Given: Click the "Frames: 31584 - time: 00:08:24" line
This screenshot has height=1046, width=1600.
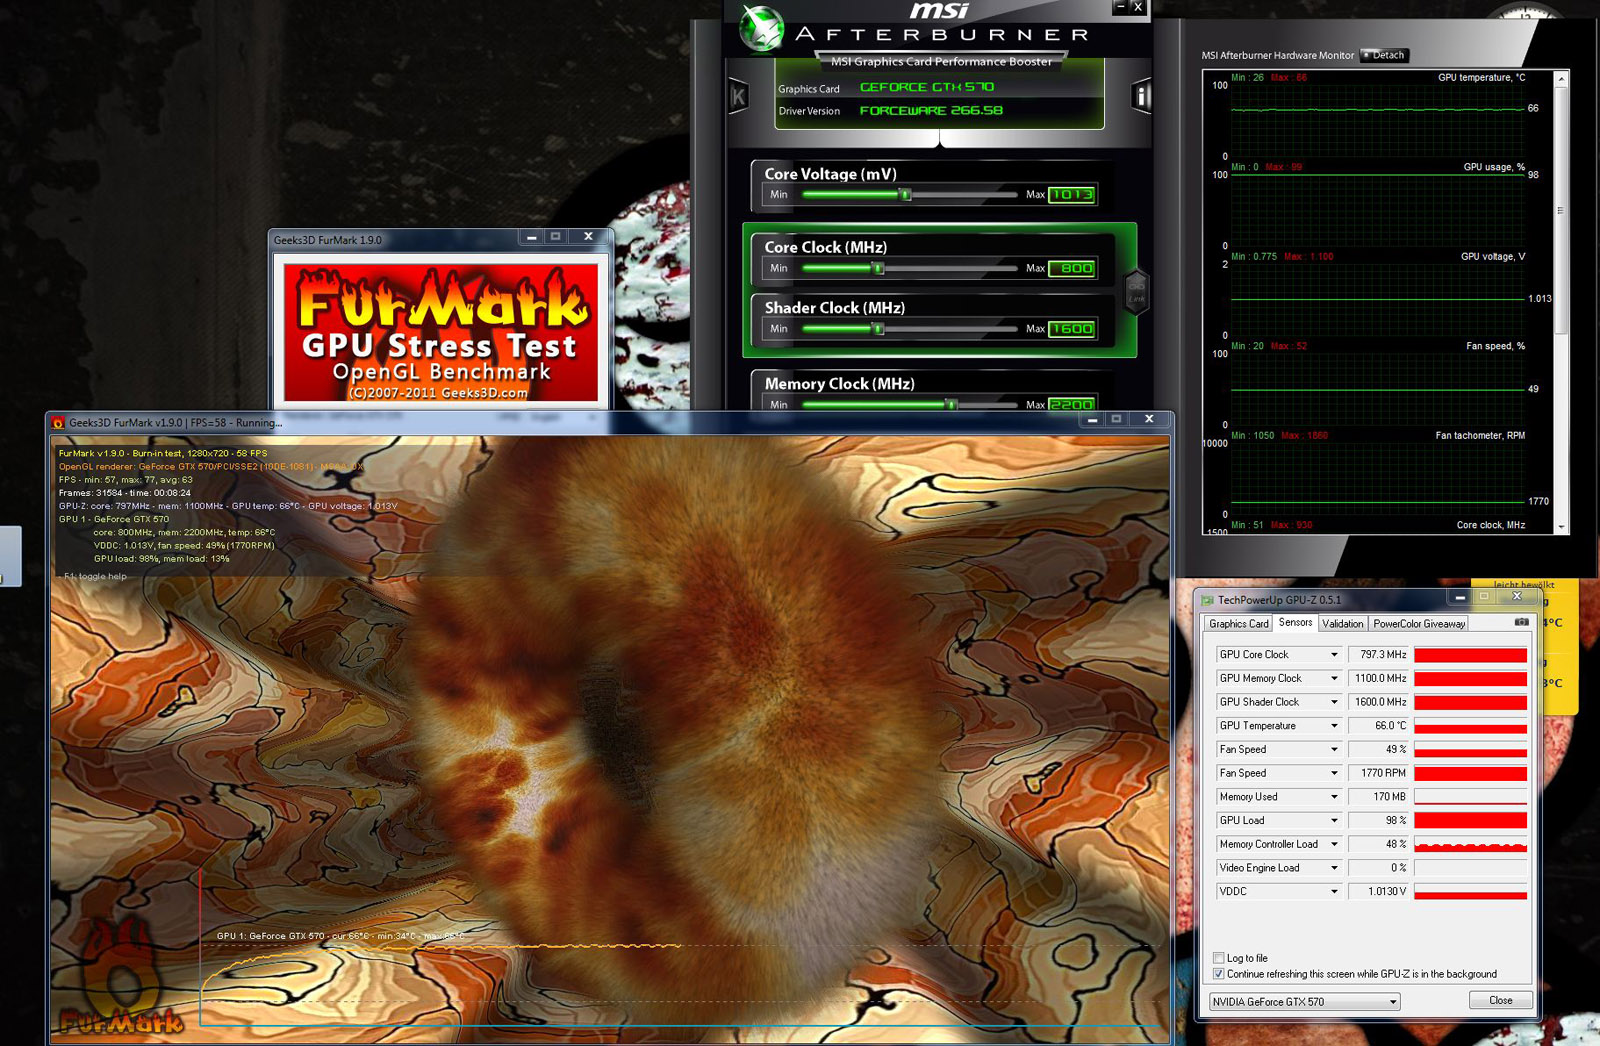Looking at the screenshot, I should (x=124, y=493).
